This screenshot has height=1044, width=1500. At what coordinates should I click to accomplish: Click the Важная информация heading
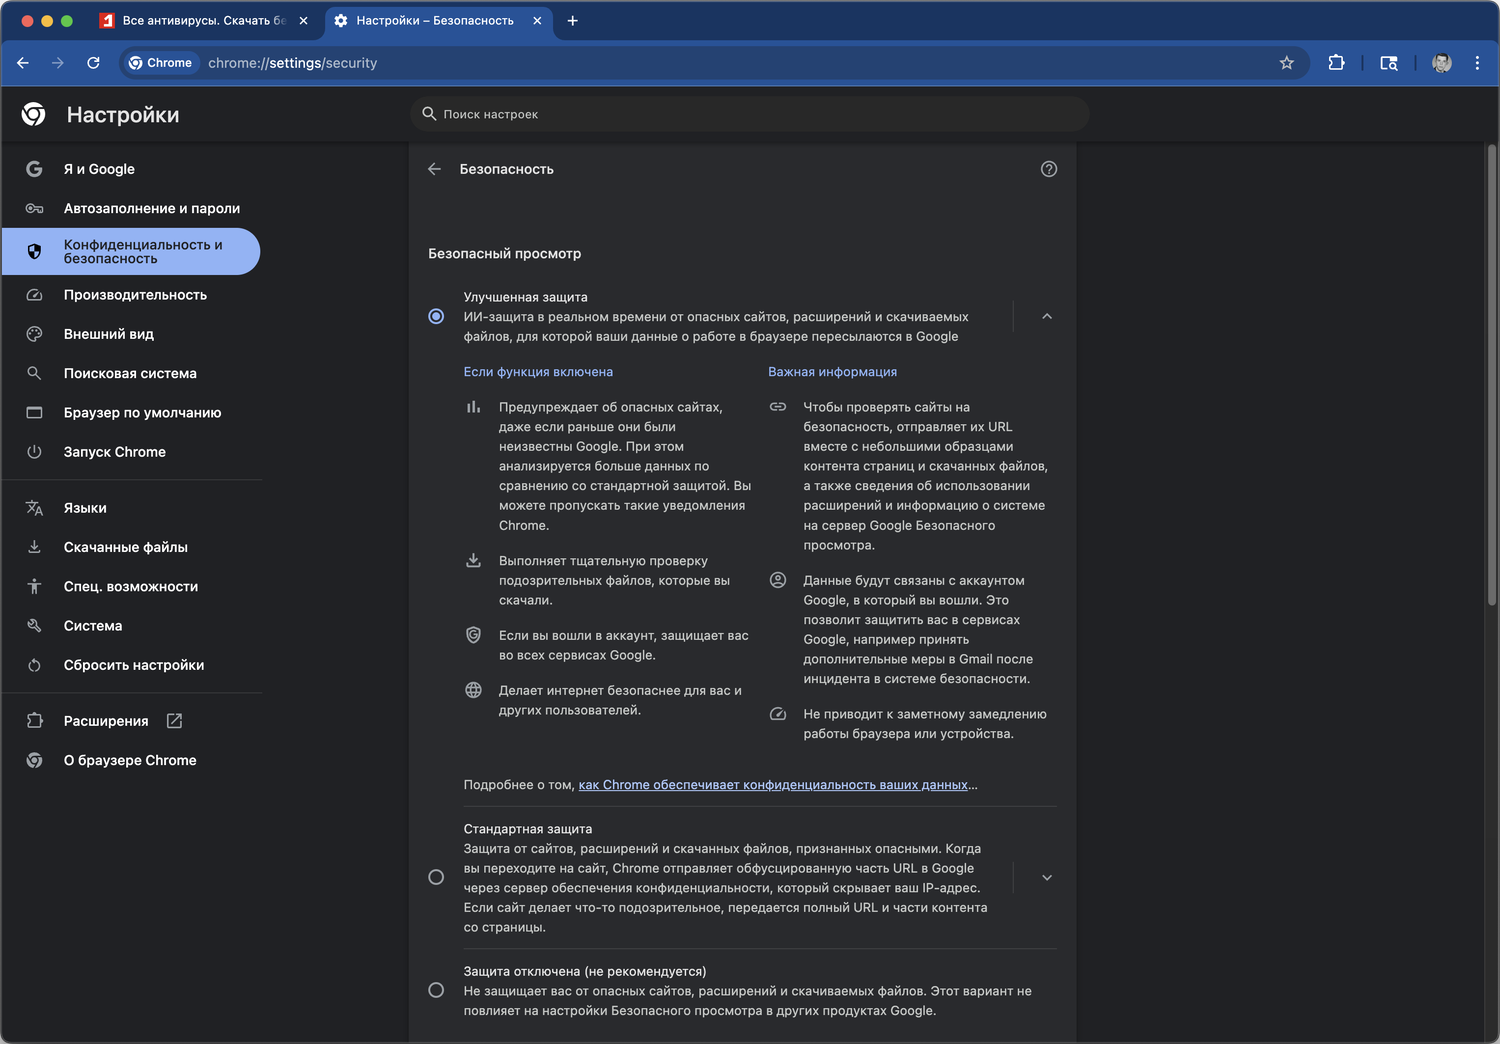click(x=832, y=372)
